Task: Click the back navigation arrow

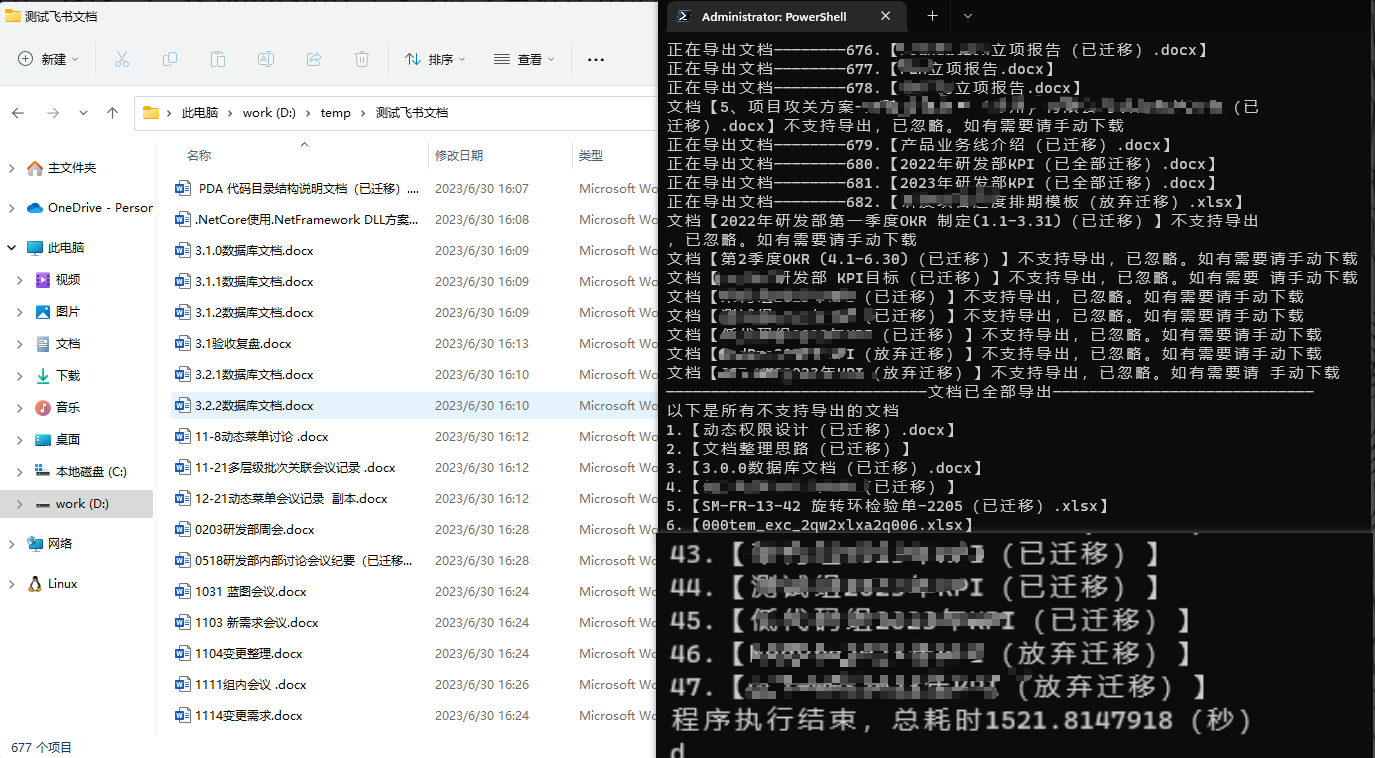Action: point(17,112)
